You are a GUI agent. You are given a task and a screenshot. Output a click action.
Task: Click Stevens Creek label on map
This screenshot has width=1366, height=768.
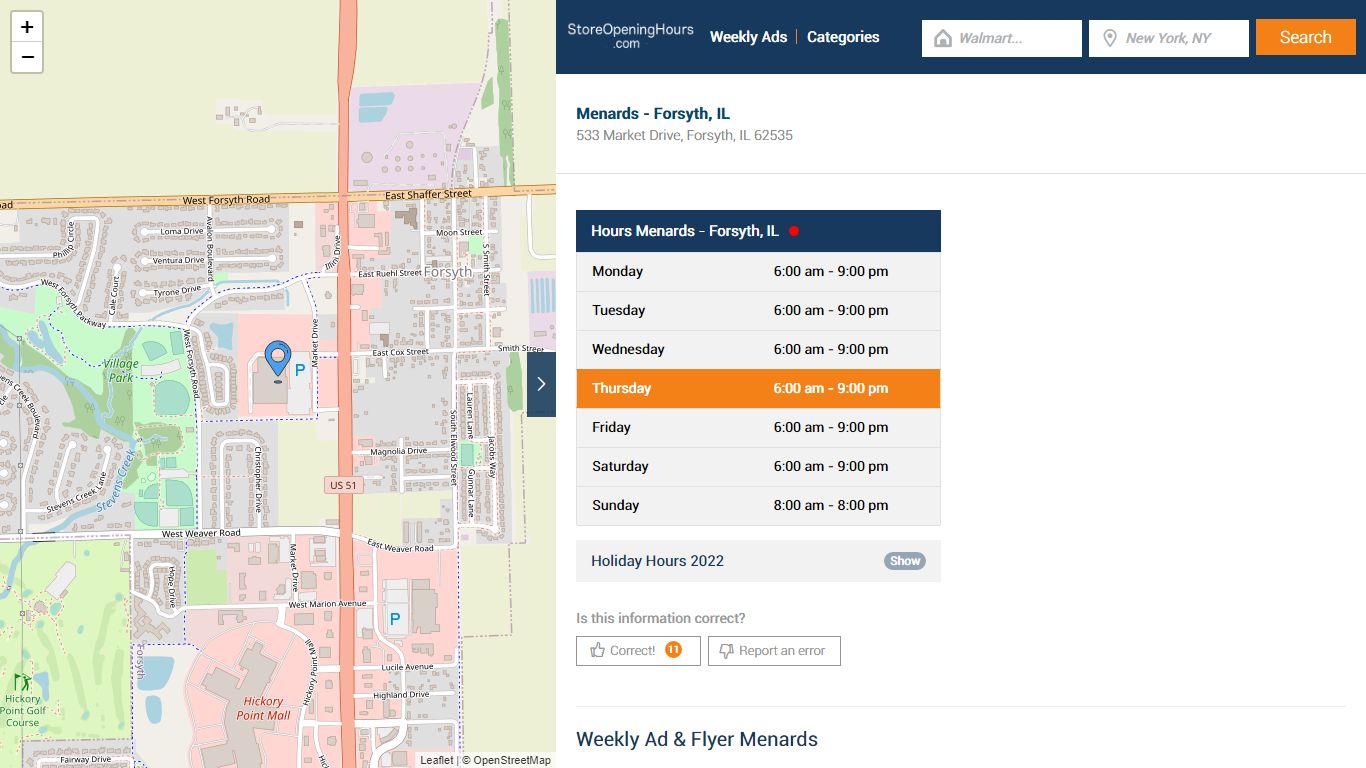[x=116, y=482]
